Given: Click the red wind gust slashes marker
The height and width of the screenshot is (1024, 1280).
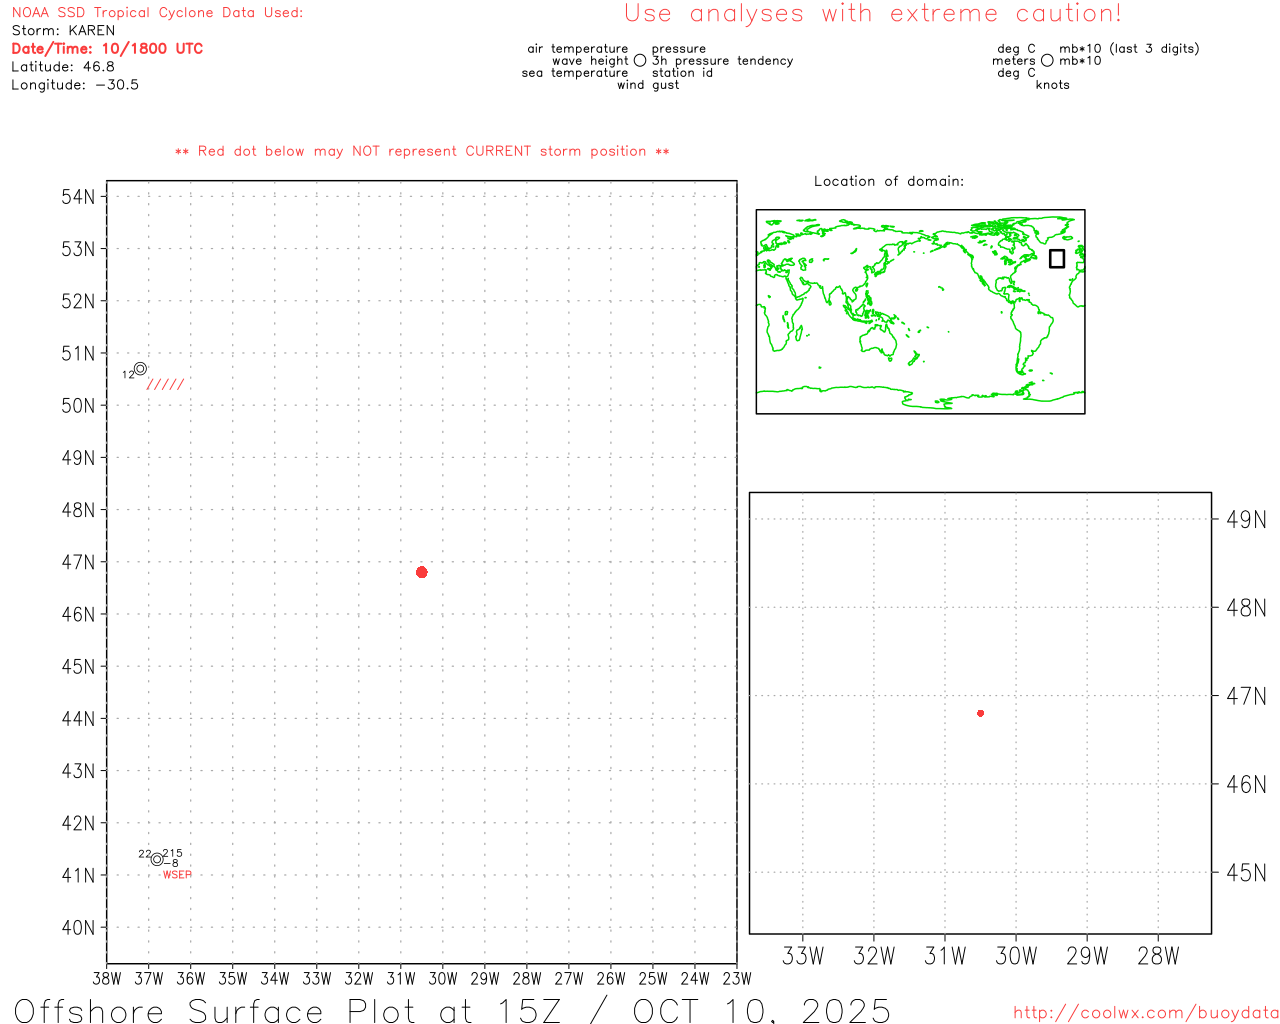Looking at the screenshot, I should pyautogui.click(x=165, y=385).
